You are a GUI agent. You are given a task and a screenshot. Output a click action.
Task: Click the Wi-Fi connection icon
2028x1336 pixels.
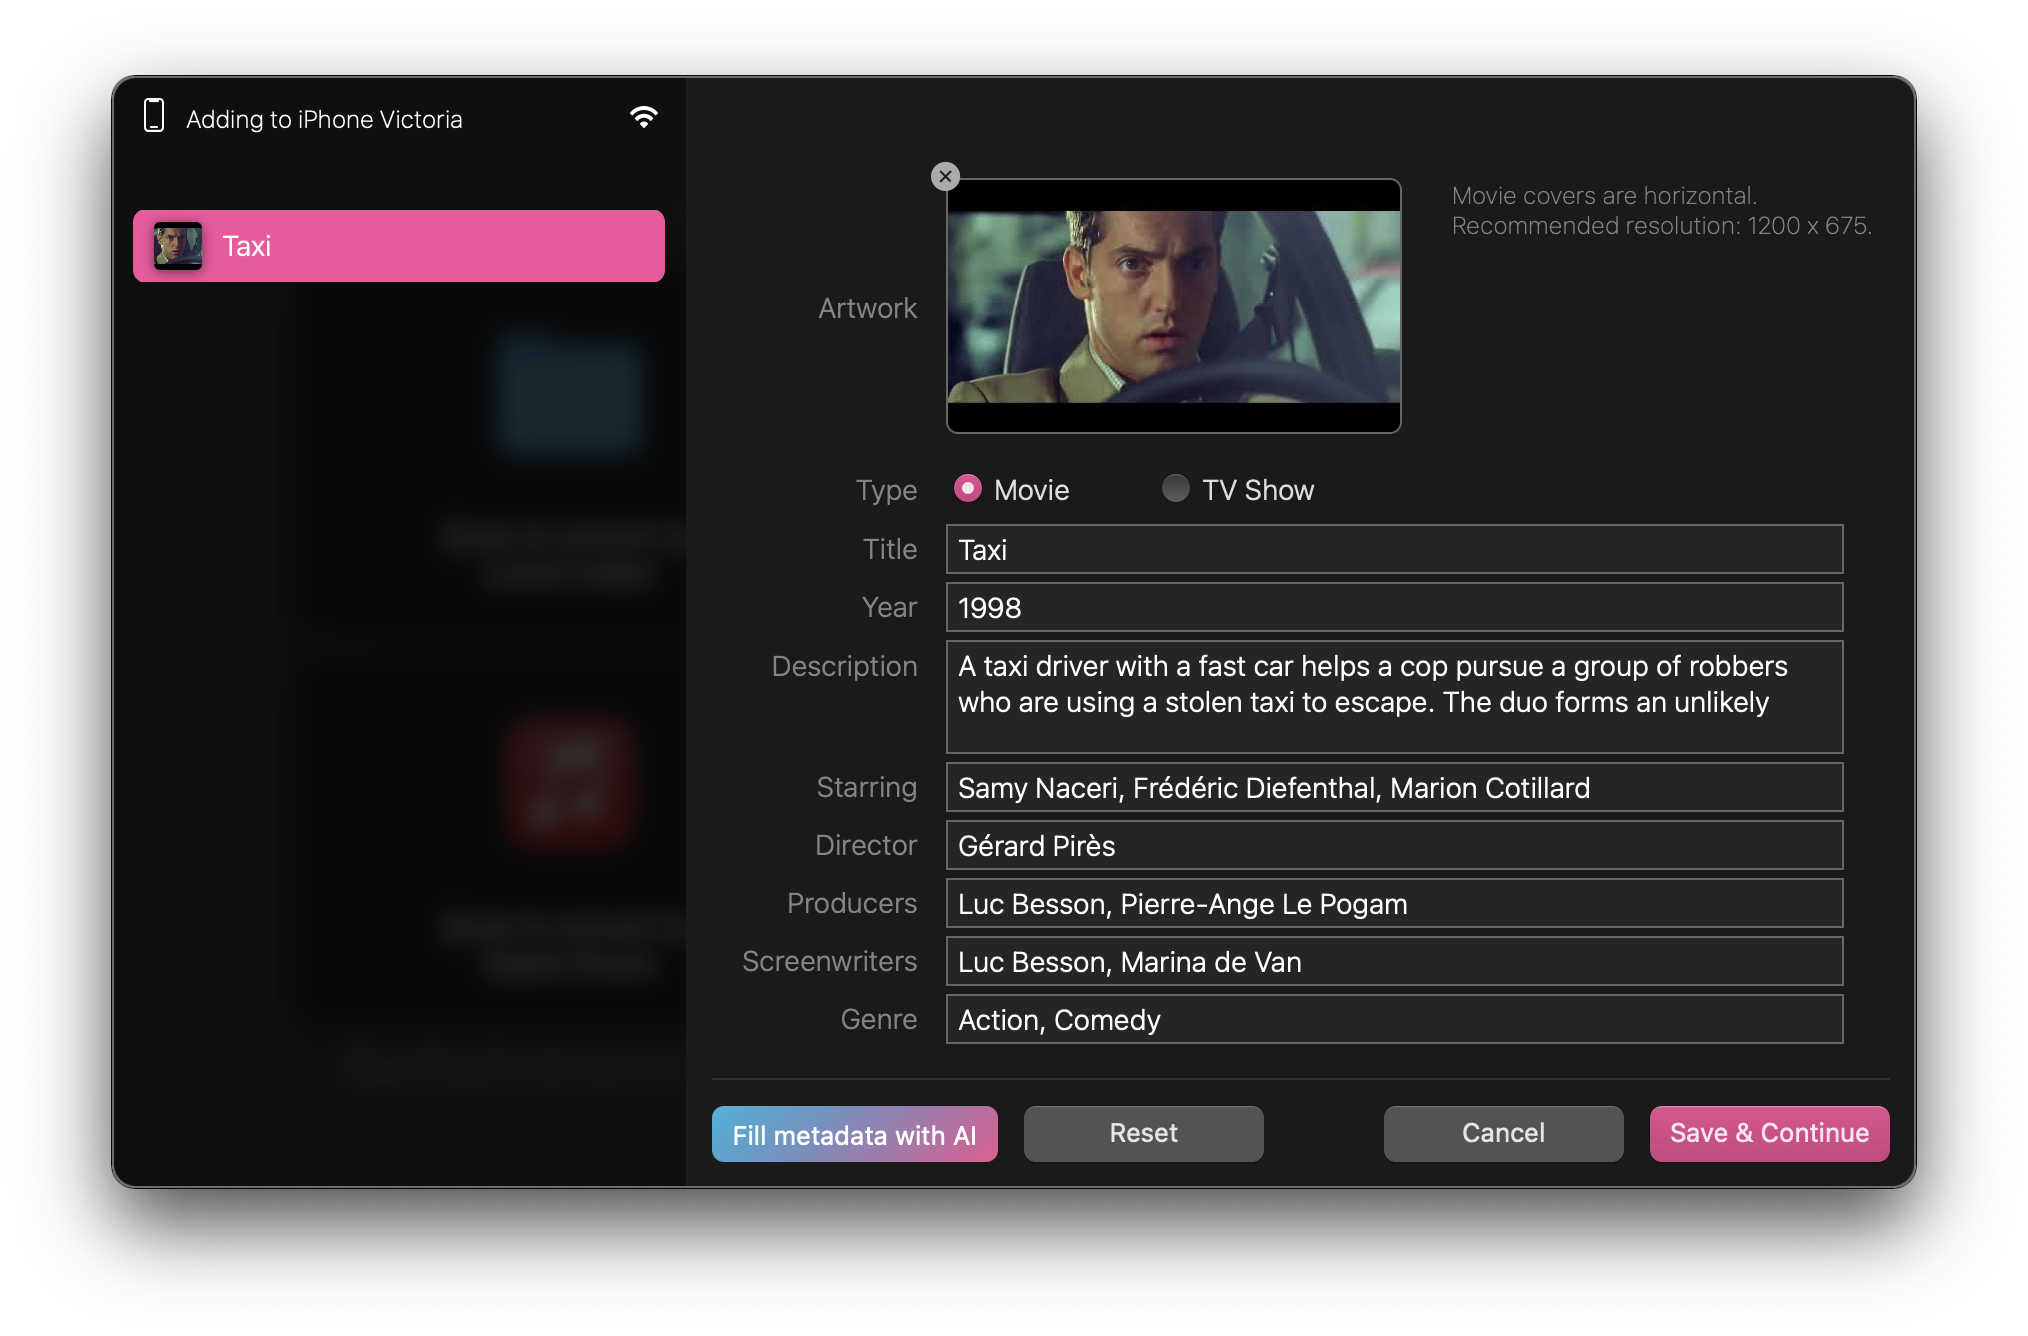[643, 118]
